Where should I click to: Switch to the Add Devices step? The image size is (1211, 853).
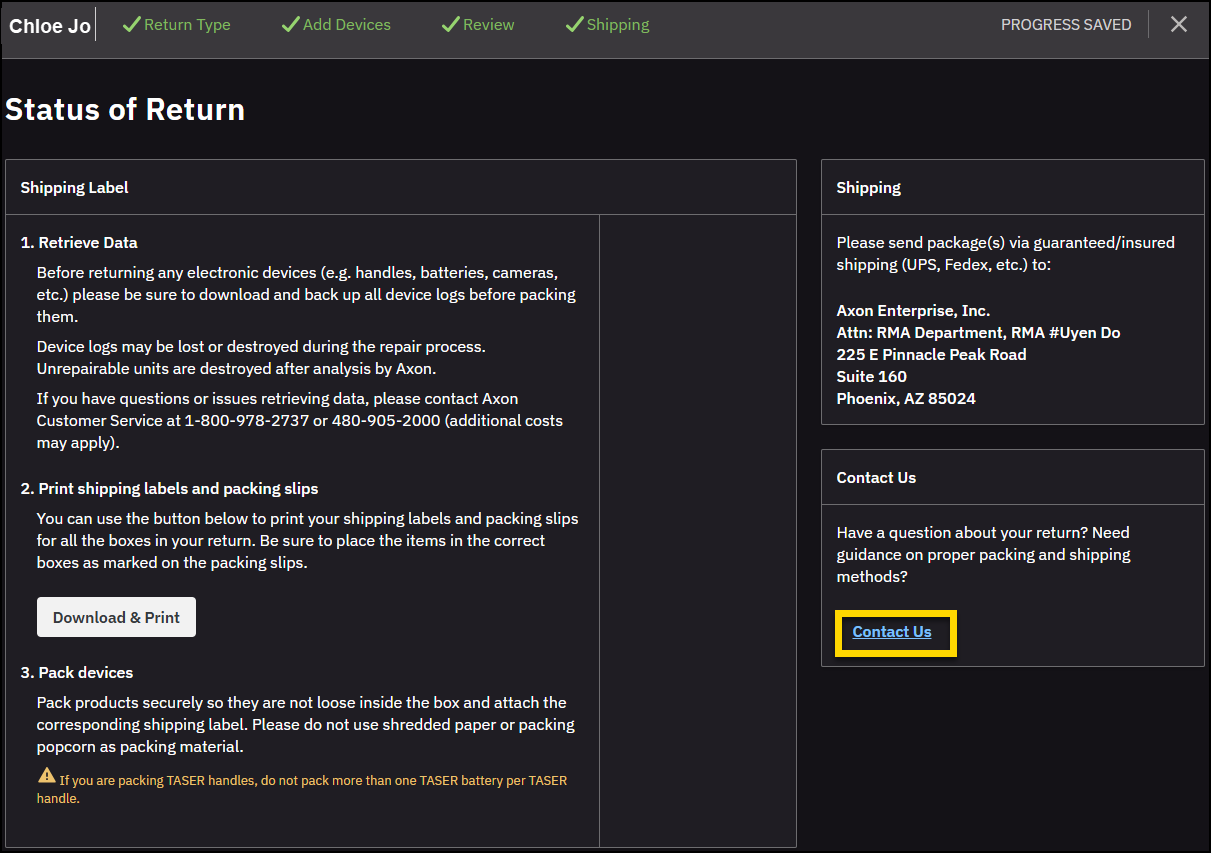pos(348,24)
